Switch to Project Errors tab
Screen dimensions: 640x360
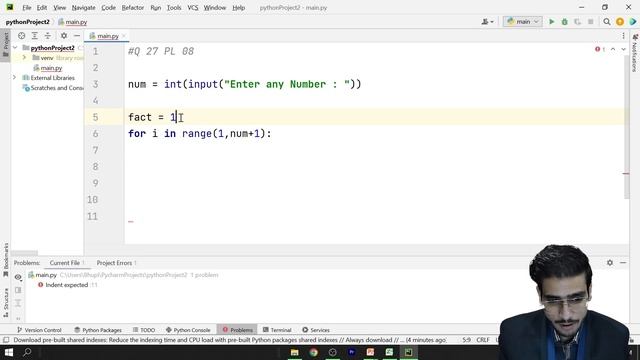(x=116, y=263)
